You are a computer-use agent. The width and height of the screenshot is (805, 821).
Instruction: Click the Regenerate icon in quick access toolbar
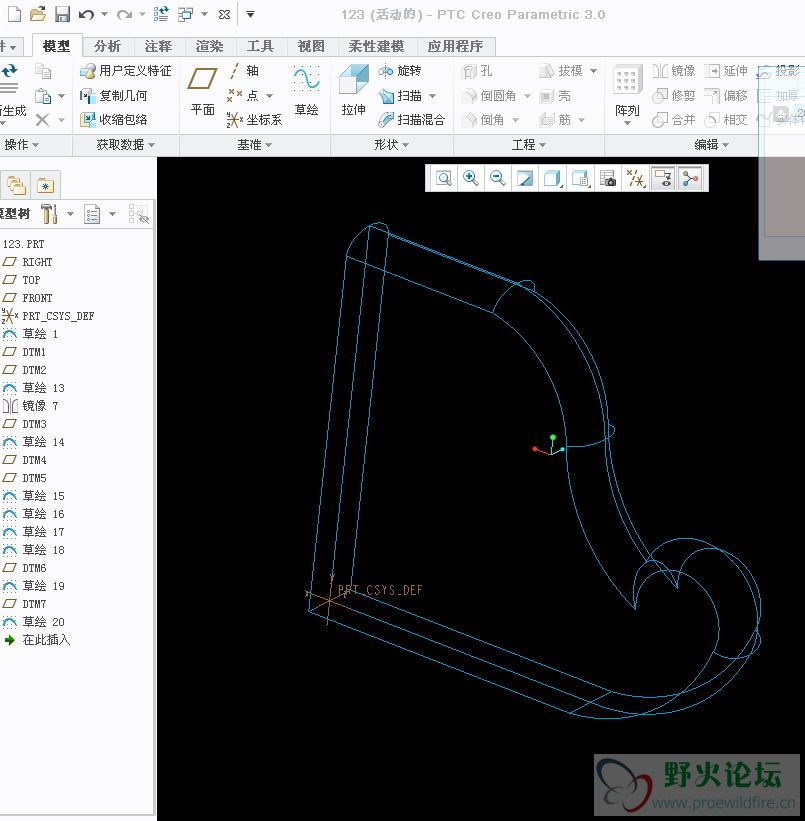(161, 14)
